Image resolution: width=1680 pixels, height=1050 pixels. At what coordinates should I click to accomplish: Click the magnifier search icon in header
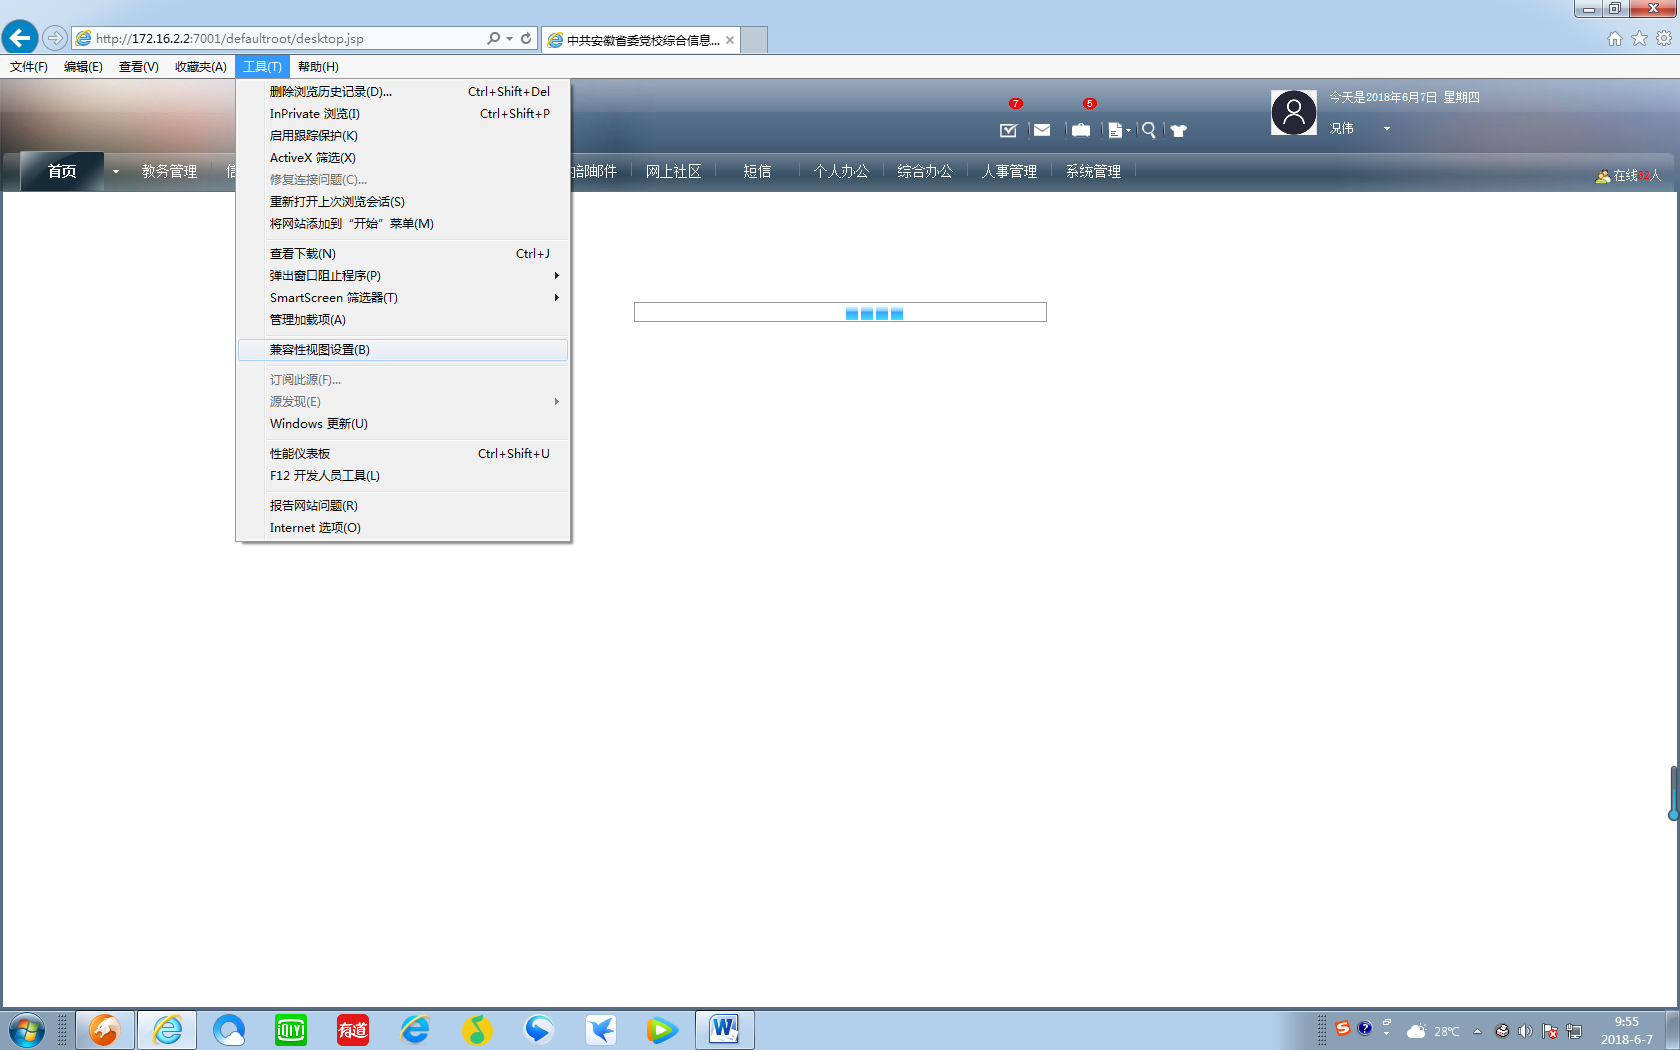(1149, 130)
